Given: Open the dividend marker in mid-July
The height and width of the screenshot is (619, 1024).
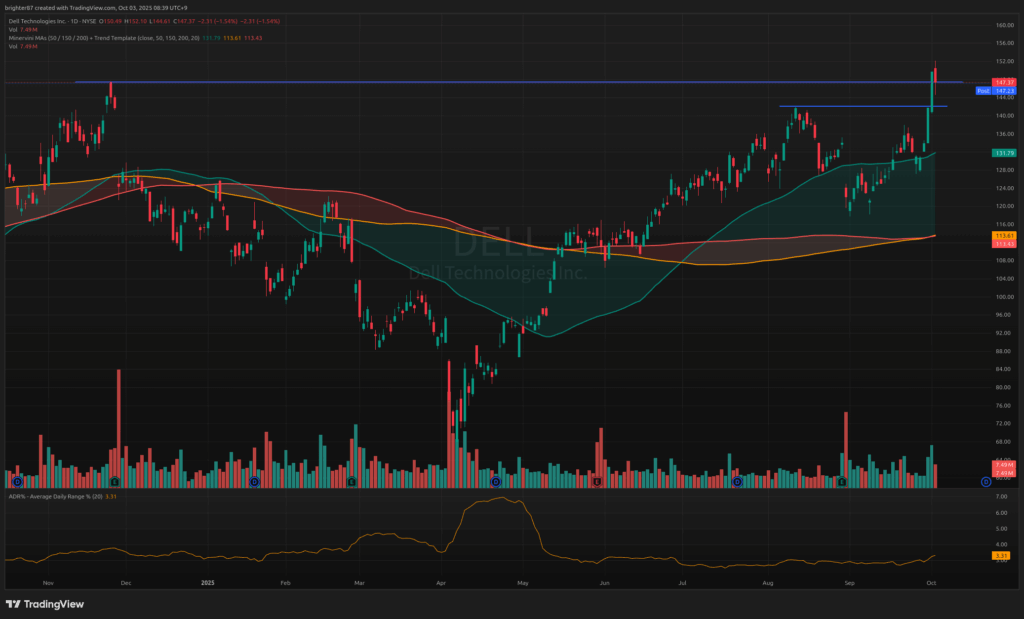Looking at the screenshot, I should pos(737,482).
